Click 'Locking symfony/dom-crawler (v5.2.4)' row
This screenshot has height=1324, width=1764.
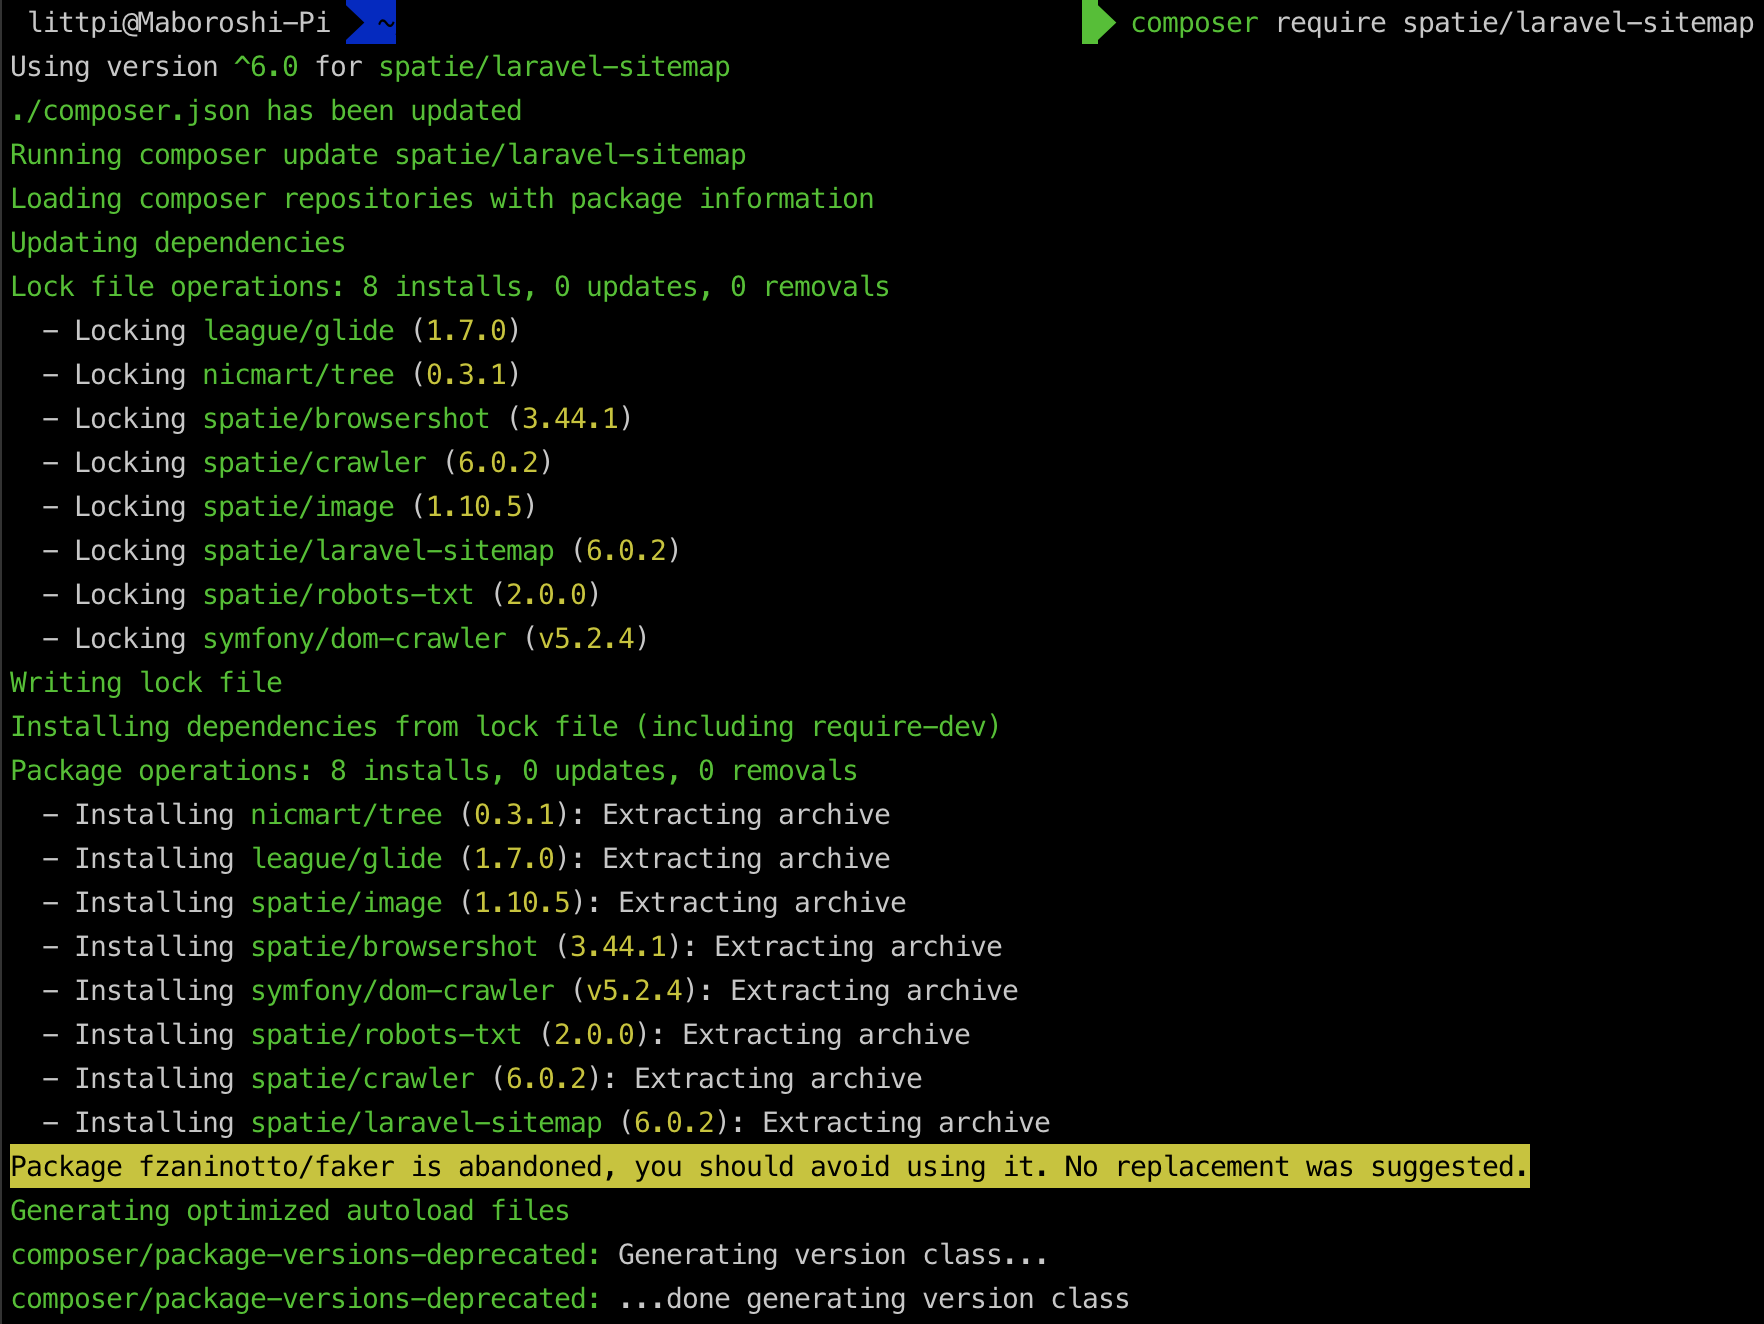(x=345, y=639)
